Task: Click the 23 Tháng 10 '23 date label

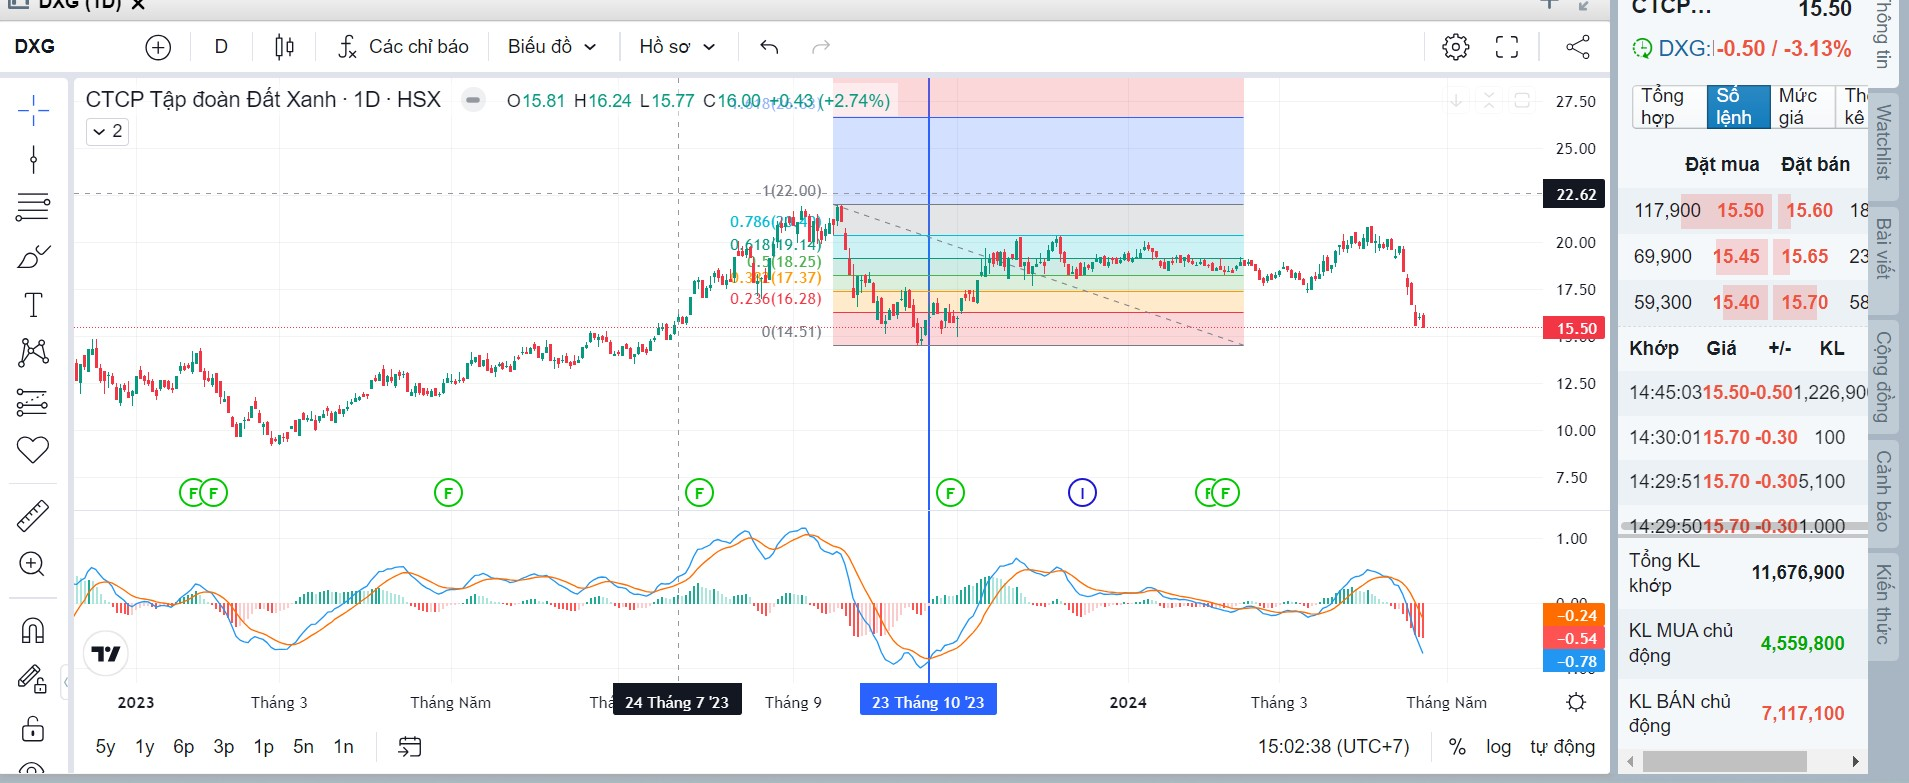Action: (x=928, y=702)
